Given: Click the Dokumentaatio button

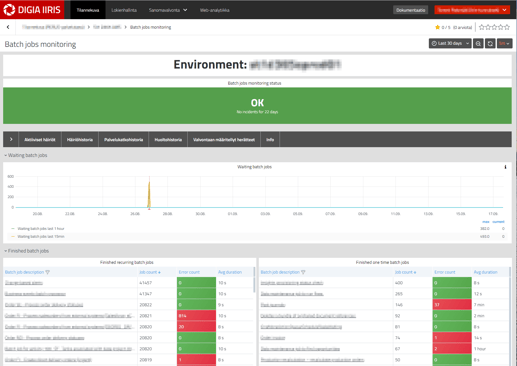Looking at the screenshot, I should click(410, 10).
